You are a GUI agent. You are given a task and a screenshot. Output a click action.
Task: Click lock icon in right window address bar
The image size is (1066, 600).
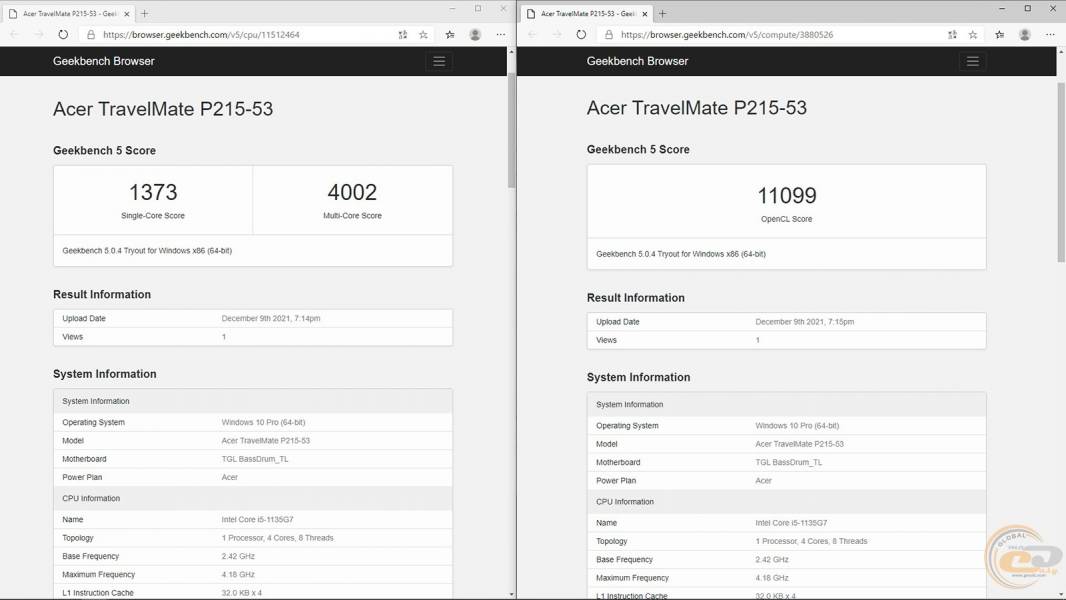pos(608,35)
